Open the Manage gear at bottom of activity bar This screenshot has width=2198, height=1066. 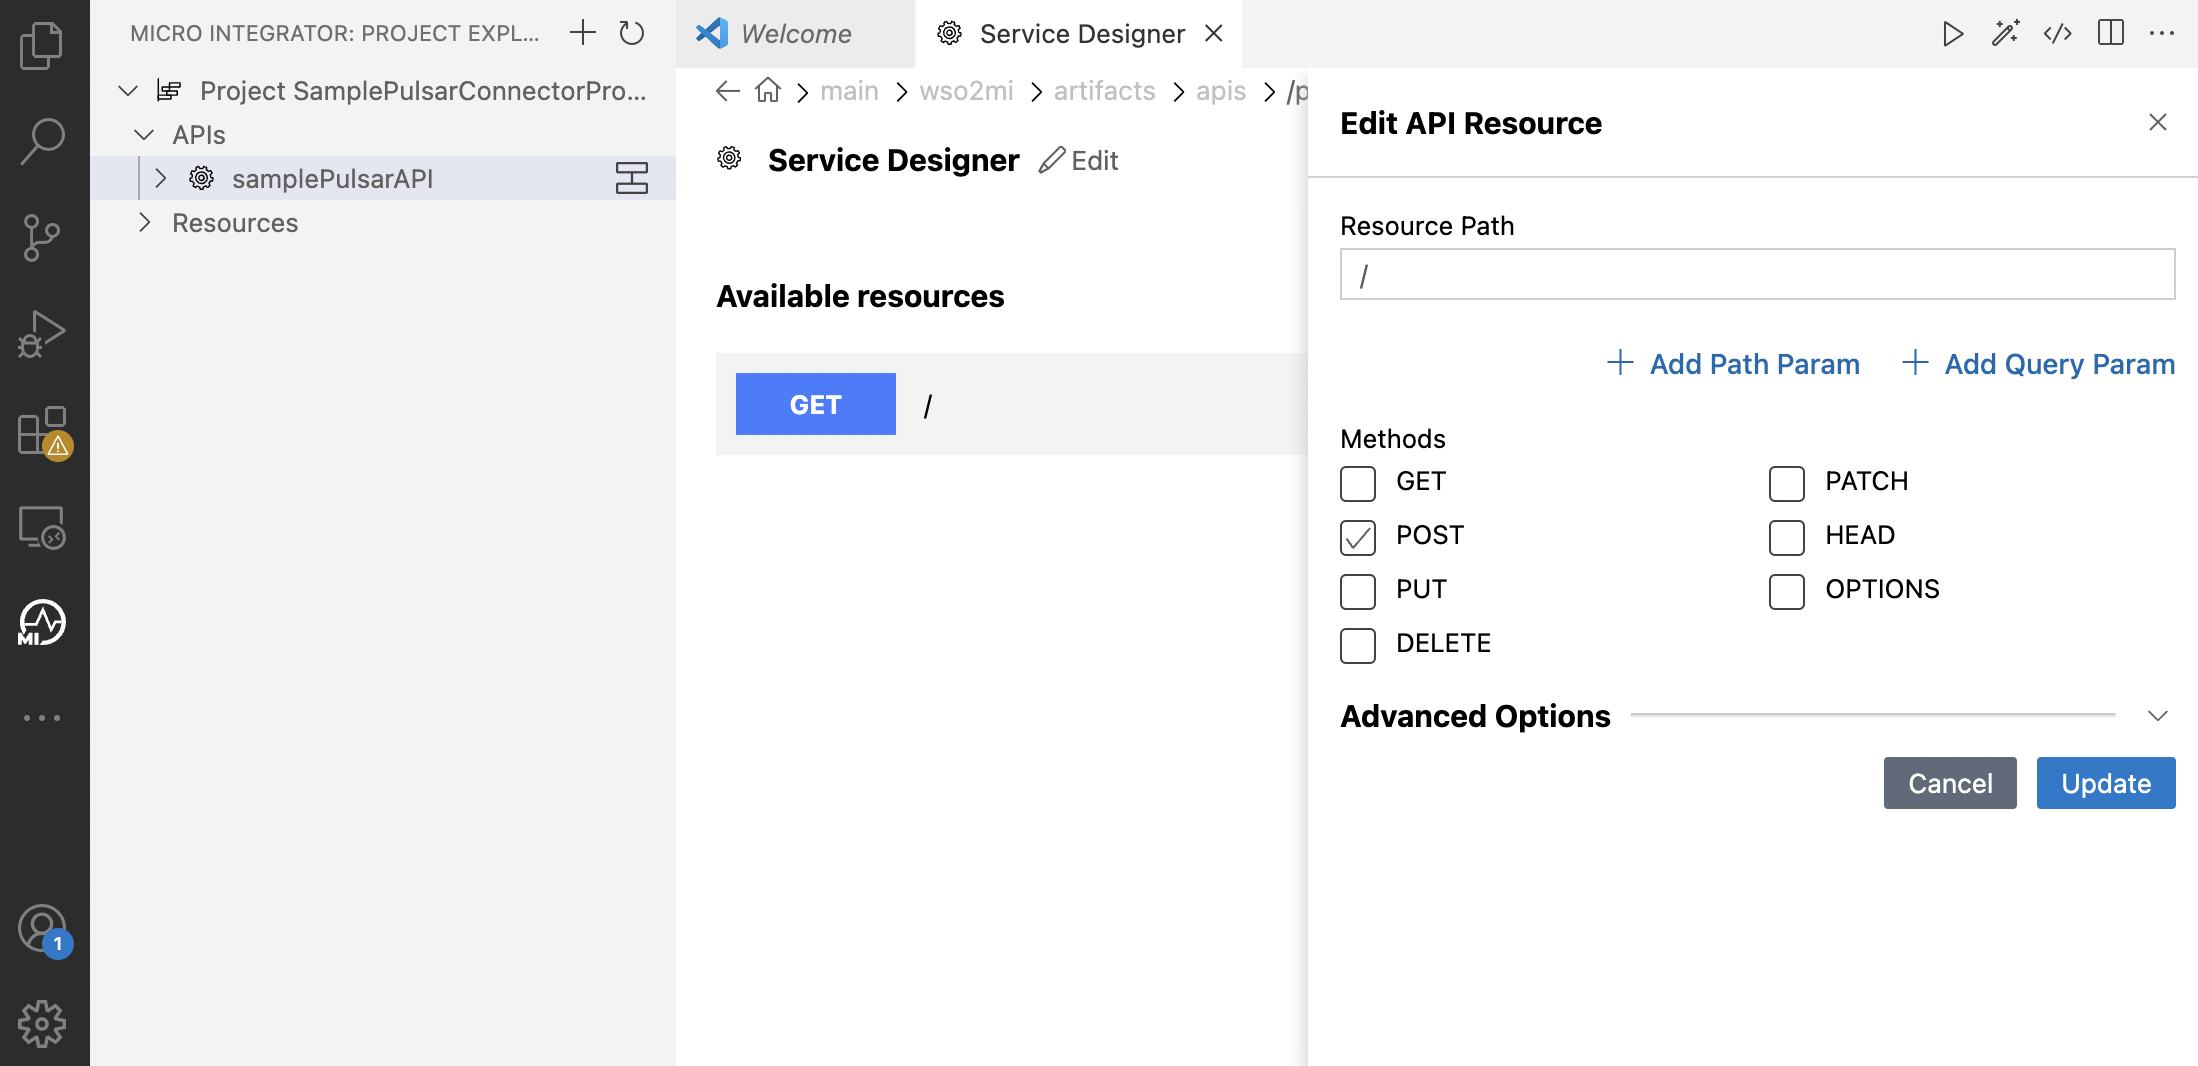[x=42, y=1024]
